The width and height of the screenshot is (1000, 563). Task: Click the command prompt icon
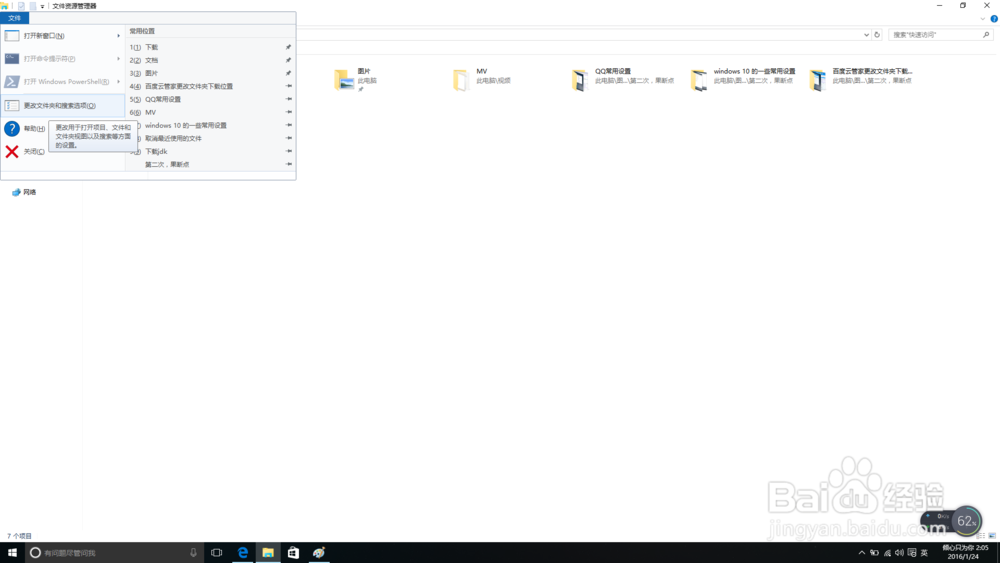11,59
